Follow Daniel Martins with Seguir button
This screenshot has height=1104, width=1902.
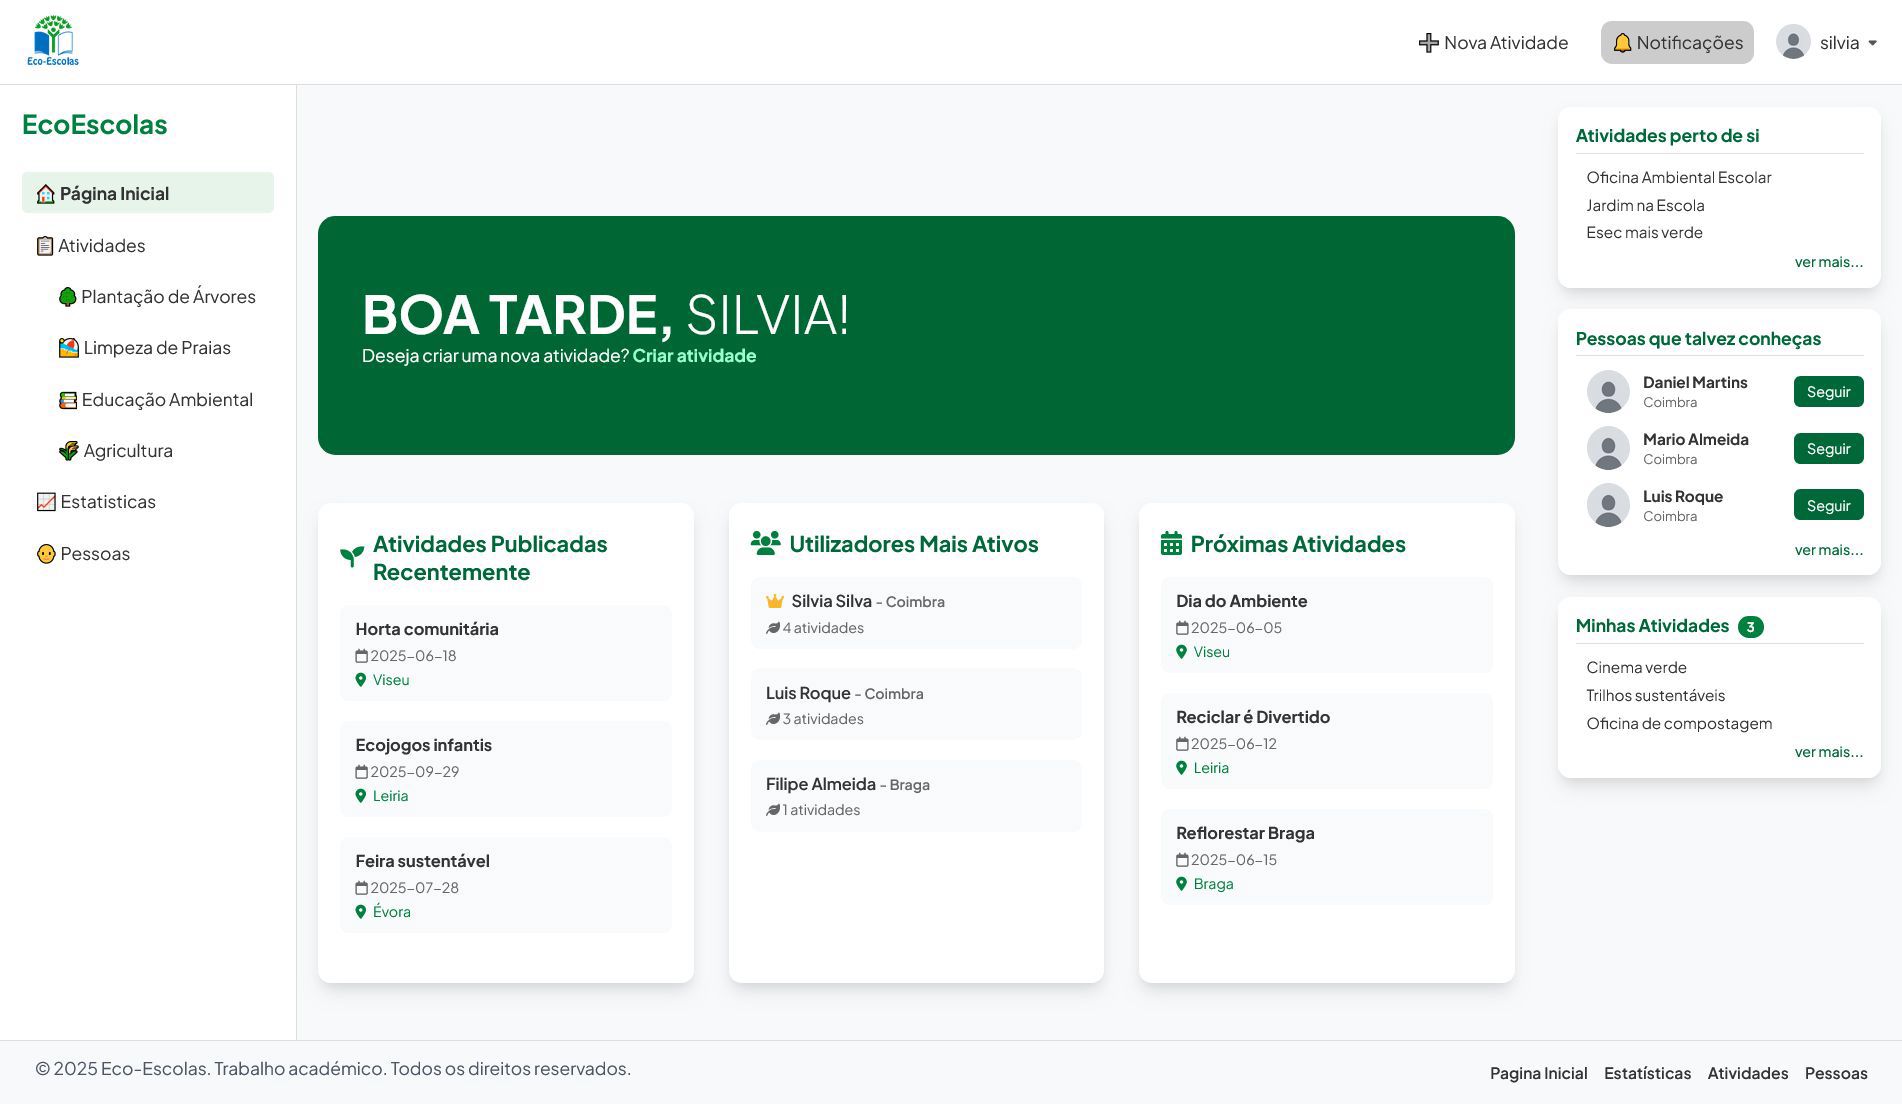pyautogui.click(x=1828, y=392)
